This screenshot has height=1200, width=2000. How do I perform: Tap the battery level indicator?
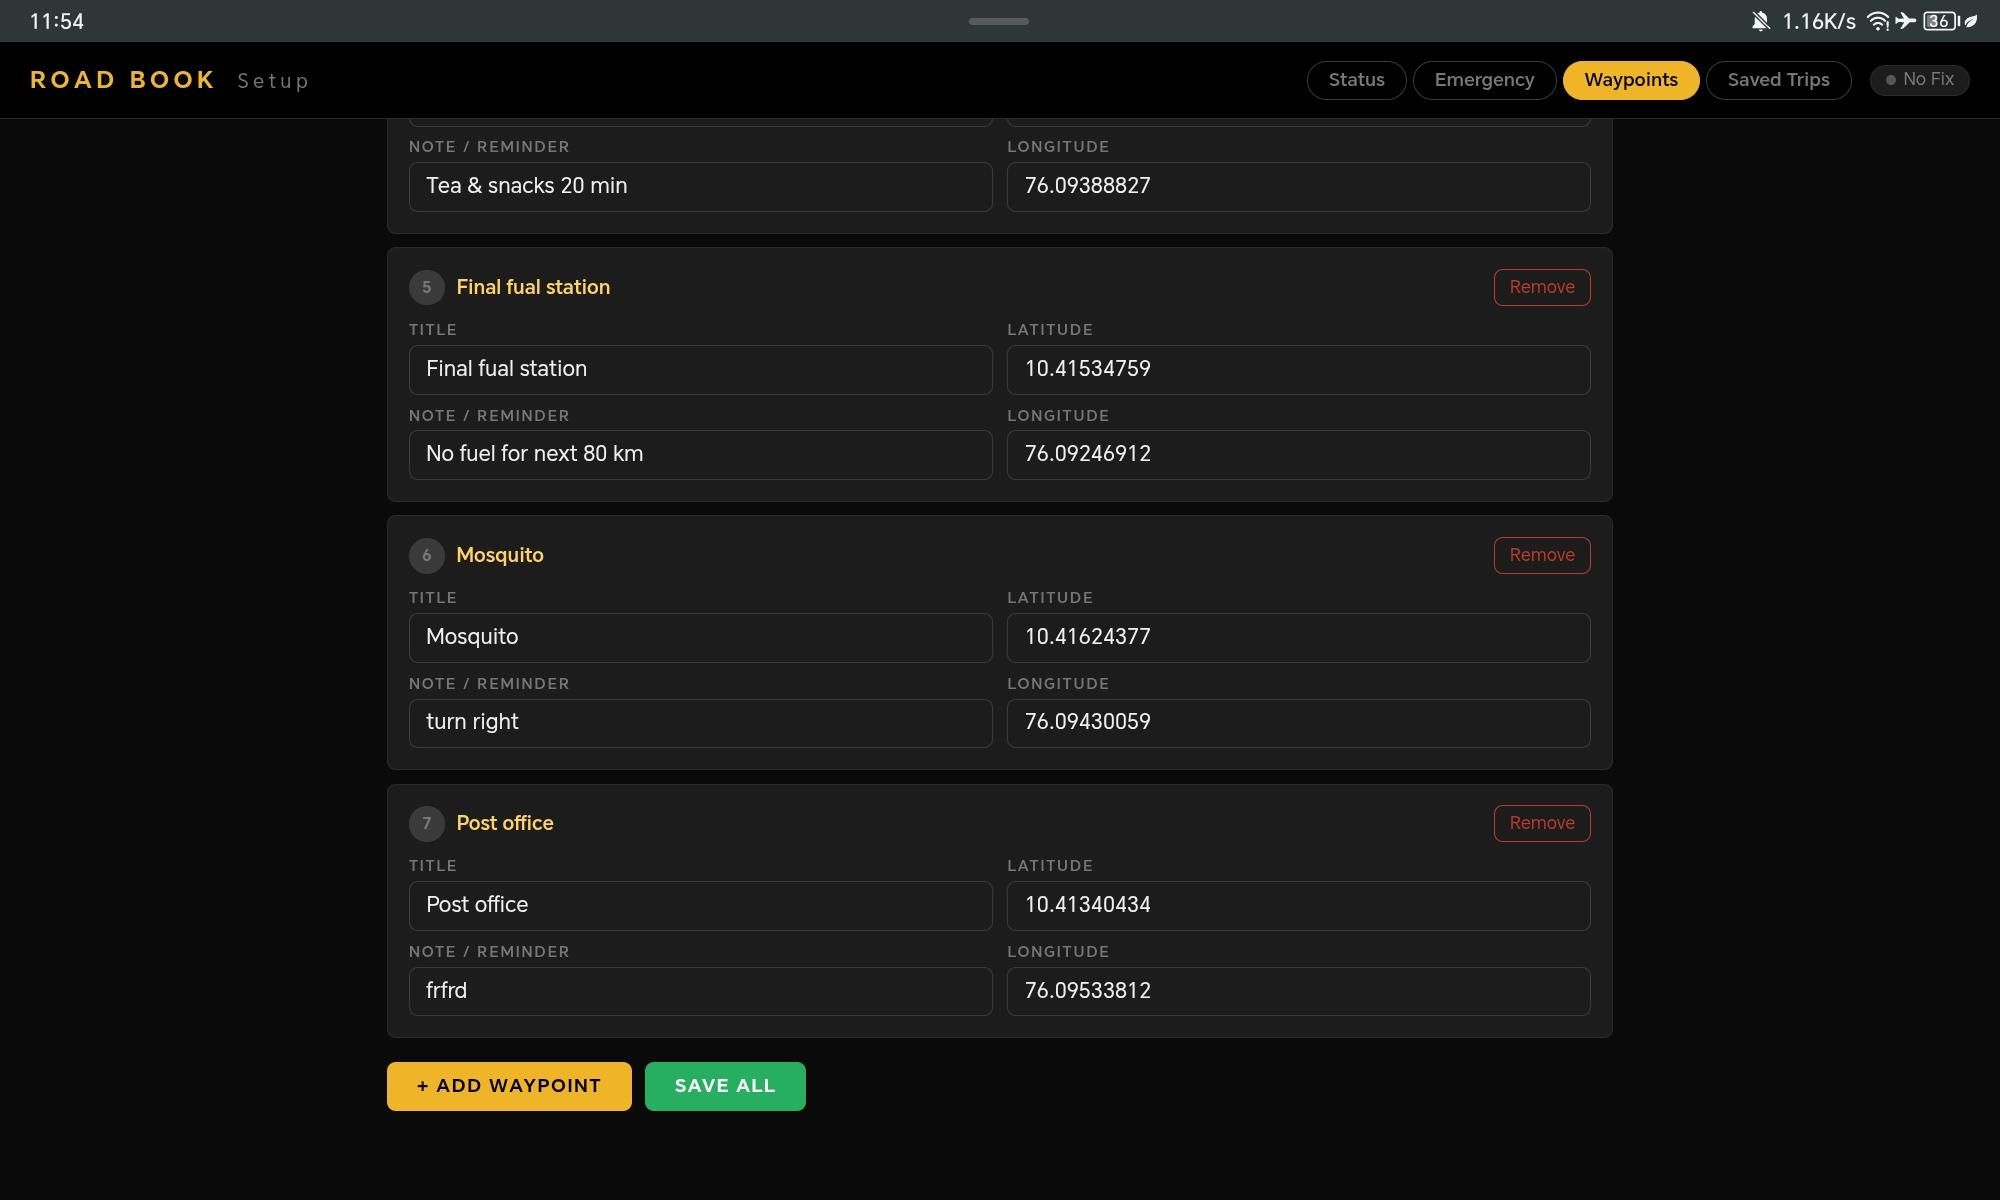[x=1941, y=21]
